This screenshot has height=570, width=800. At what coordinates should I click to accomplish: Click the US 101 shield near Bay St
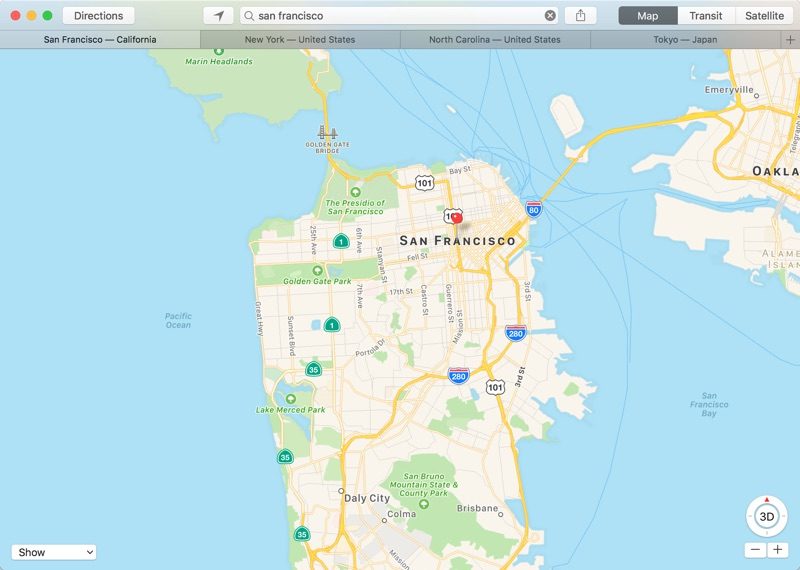click(x=424, y=183)
